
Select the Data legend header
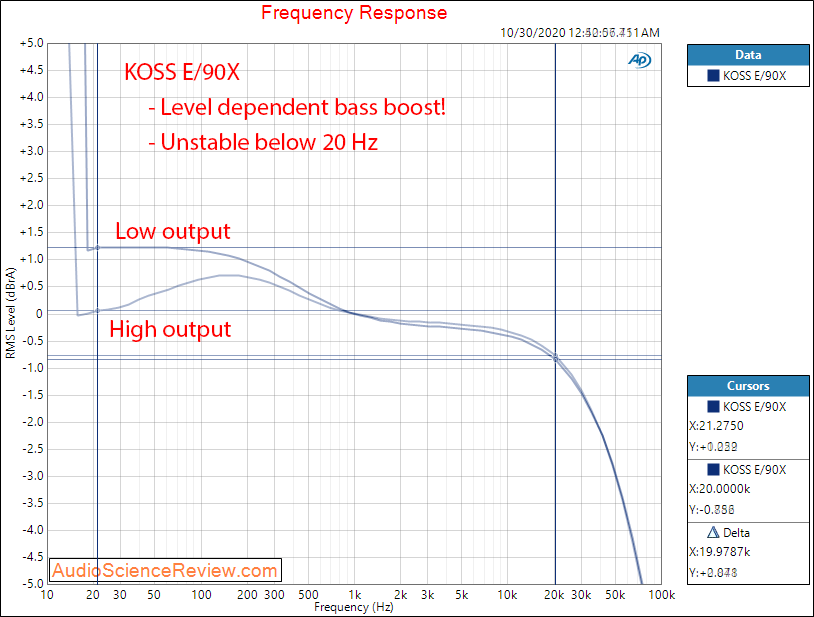click(x=748, y=55)
